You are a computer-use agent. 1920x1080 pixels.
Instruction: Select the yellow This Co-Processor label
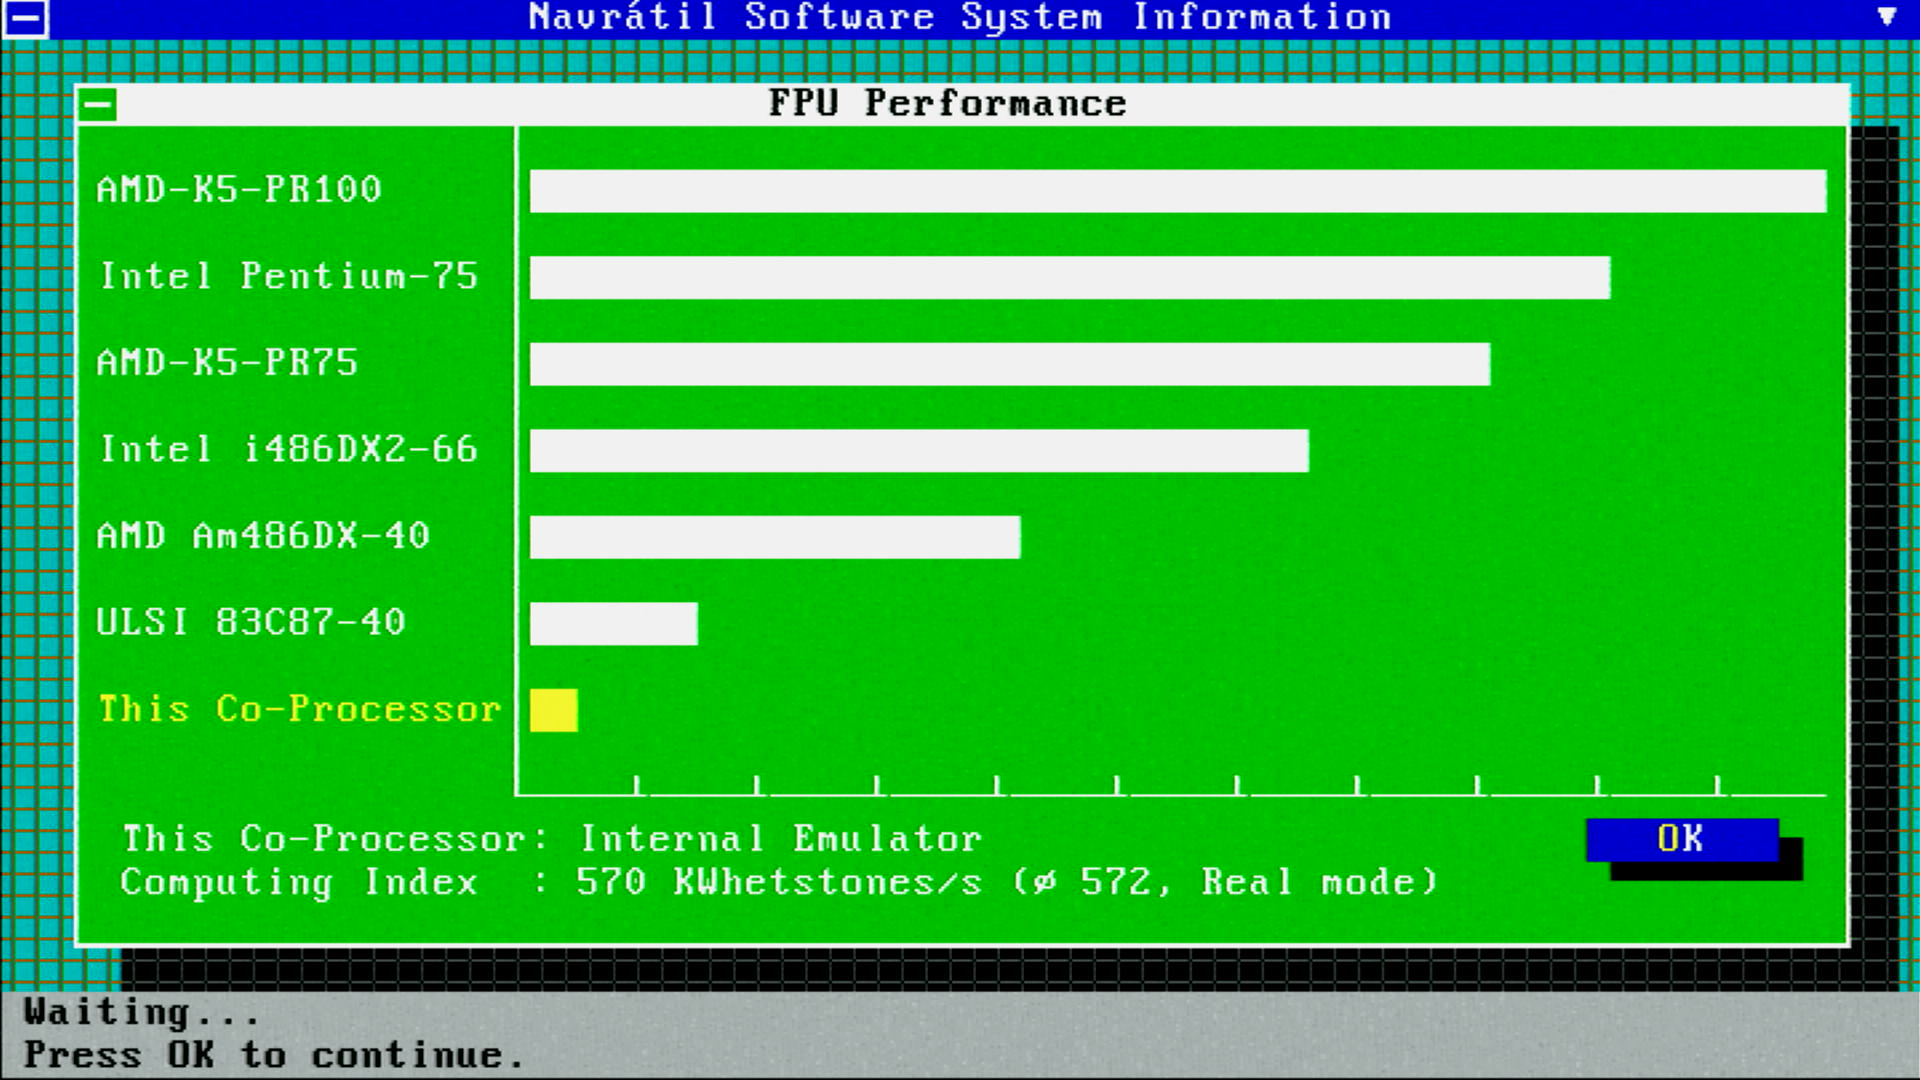tap(300, 709)
